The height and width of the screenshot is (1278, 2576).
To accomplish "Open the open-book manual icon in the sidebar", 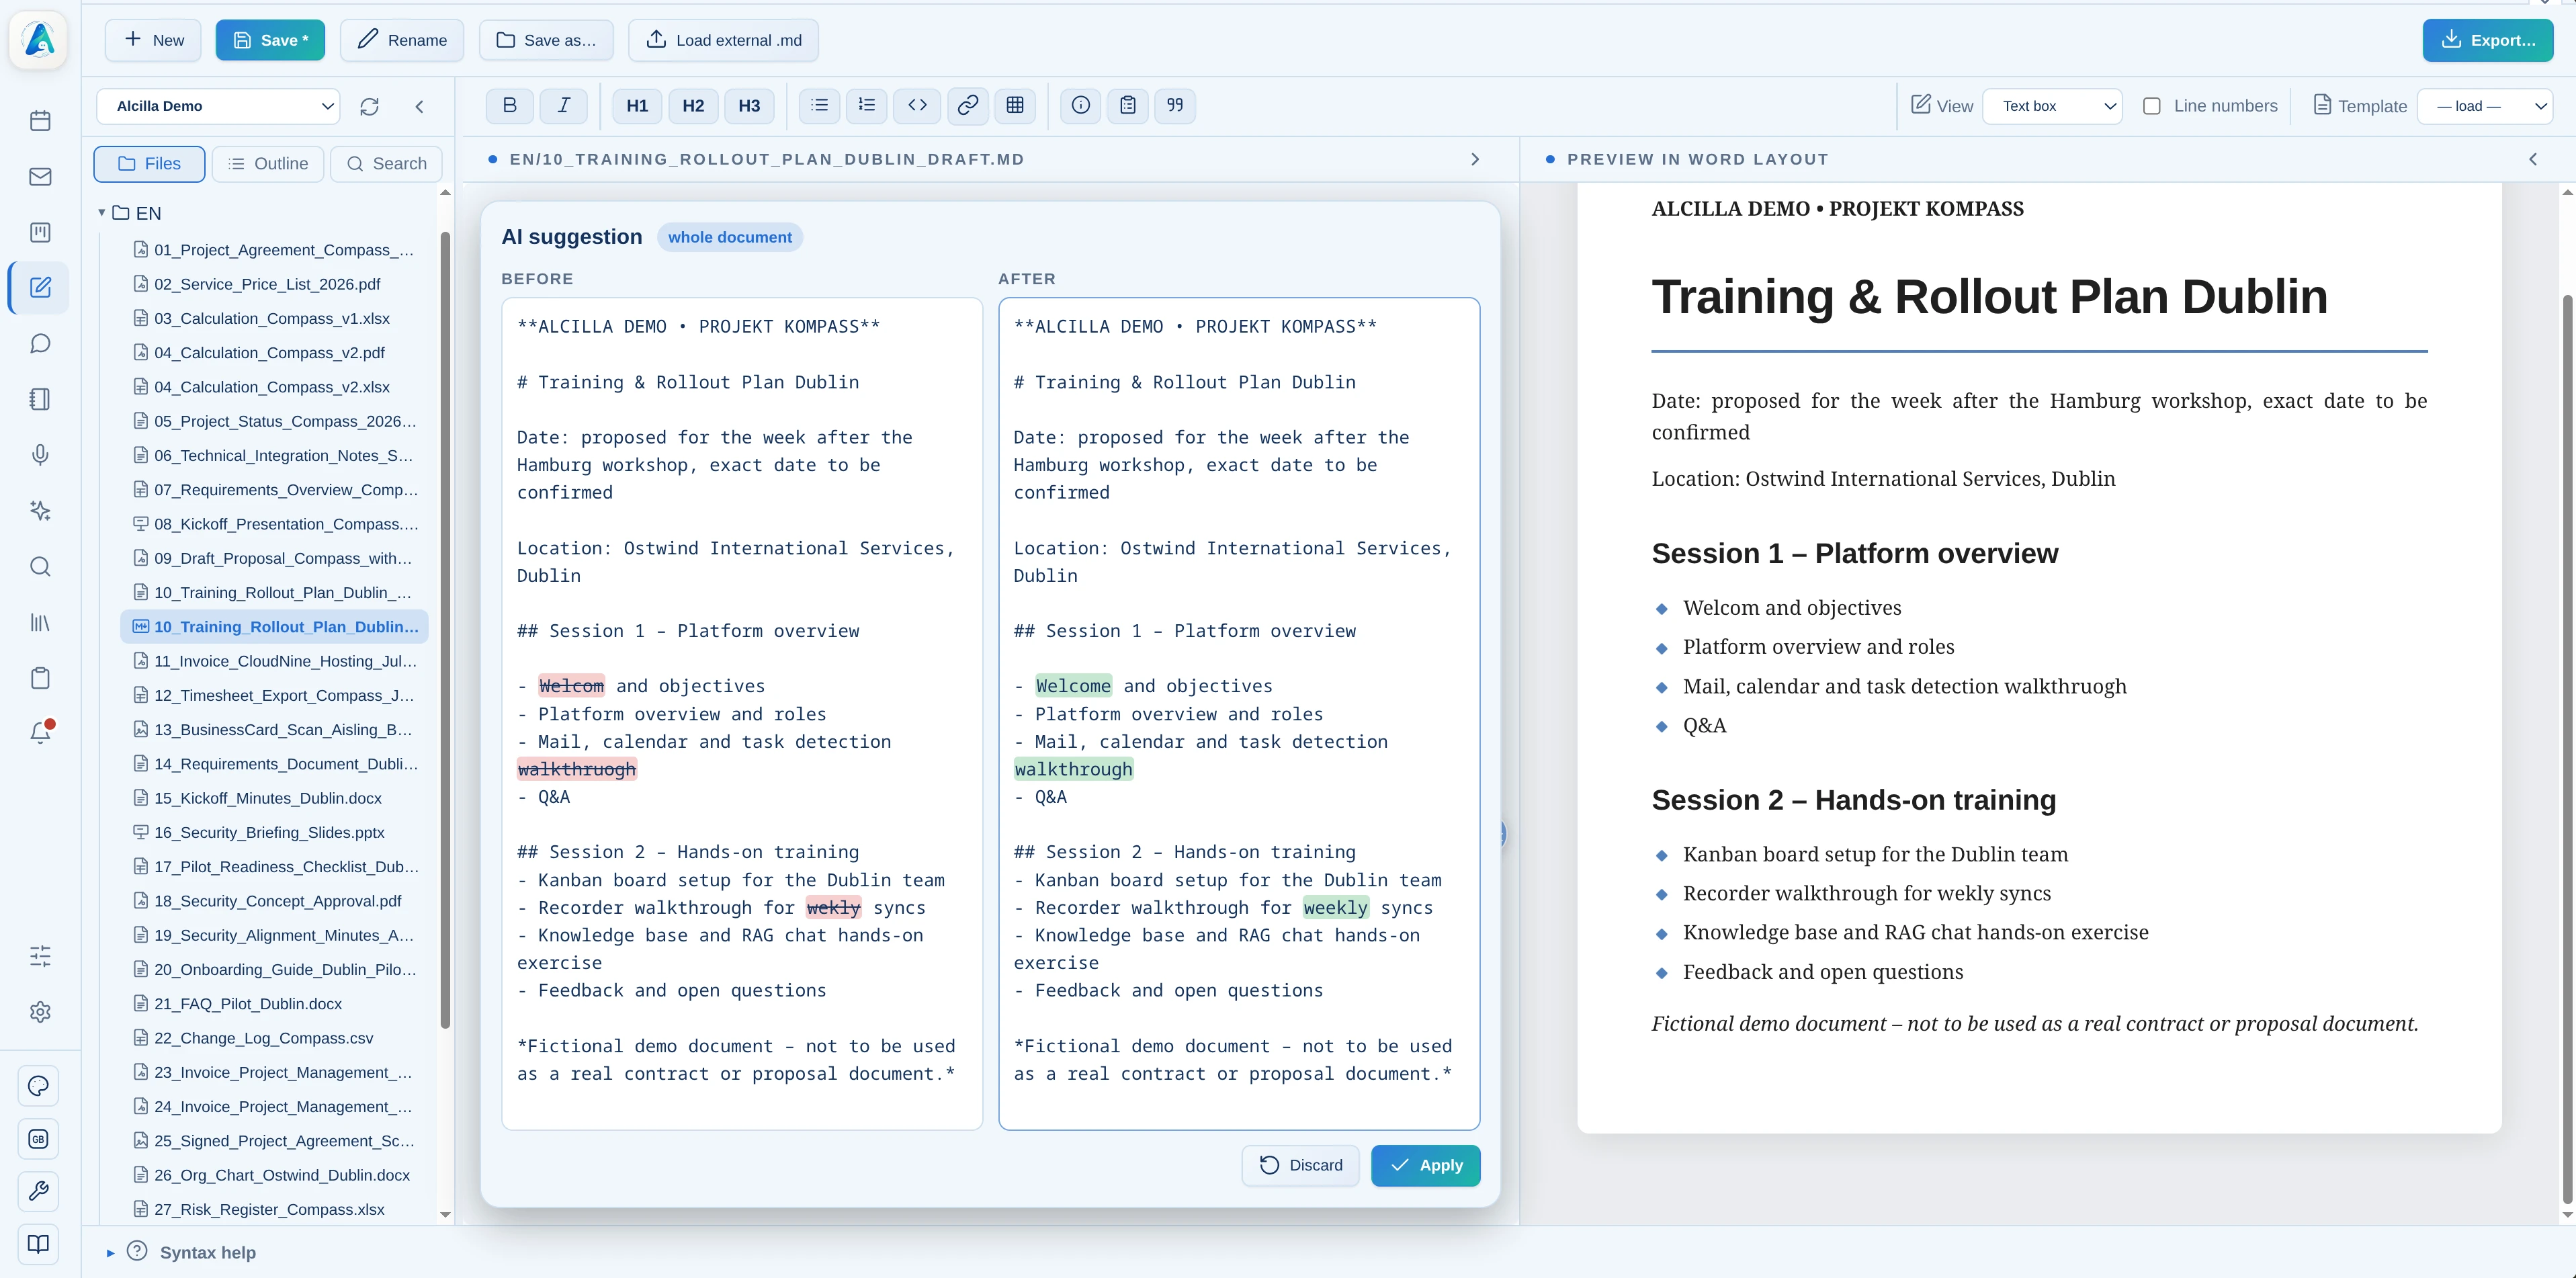I will coord(38,1244).
